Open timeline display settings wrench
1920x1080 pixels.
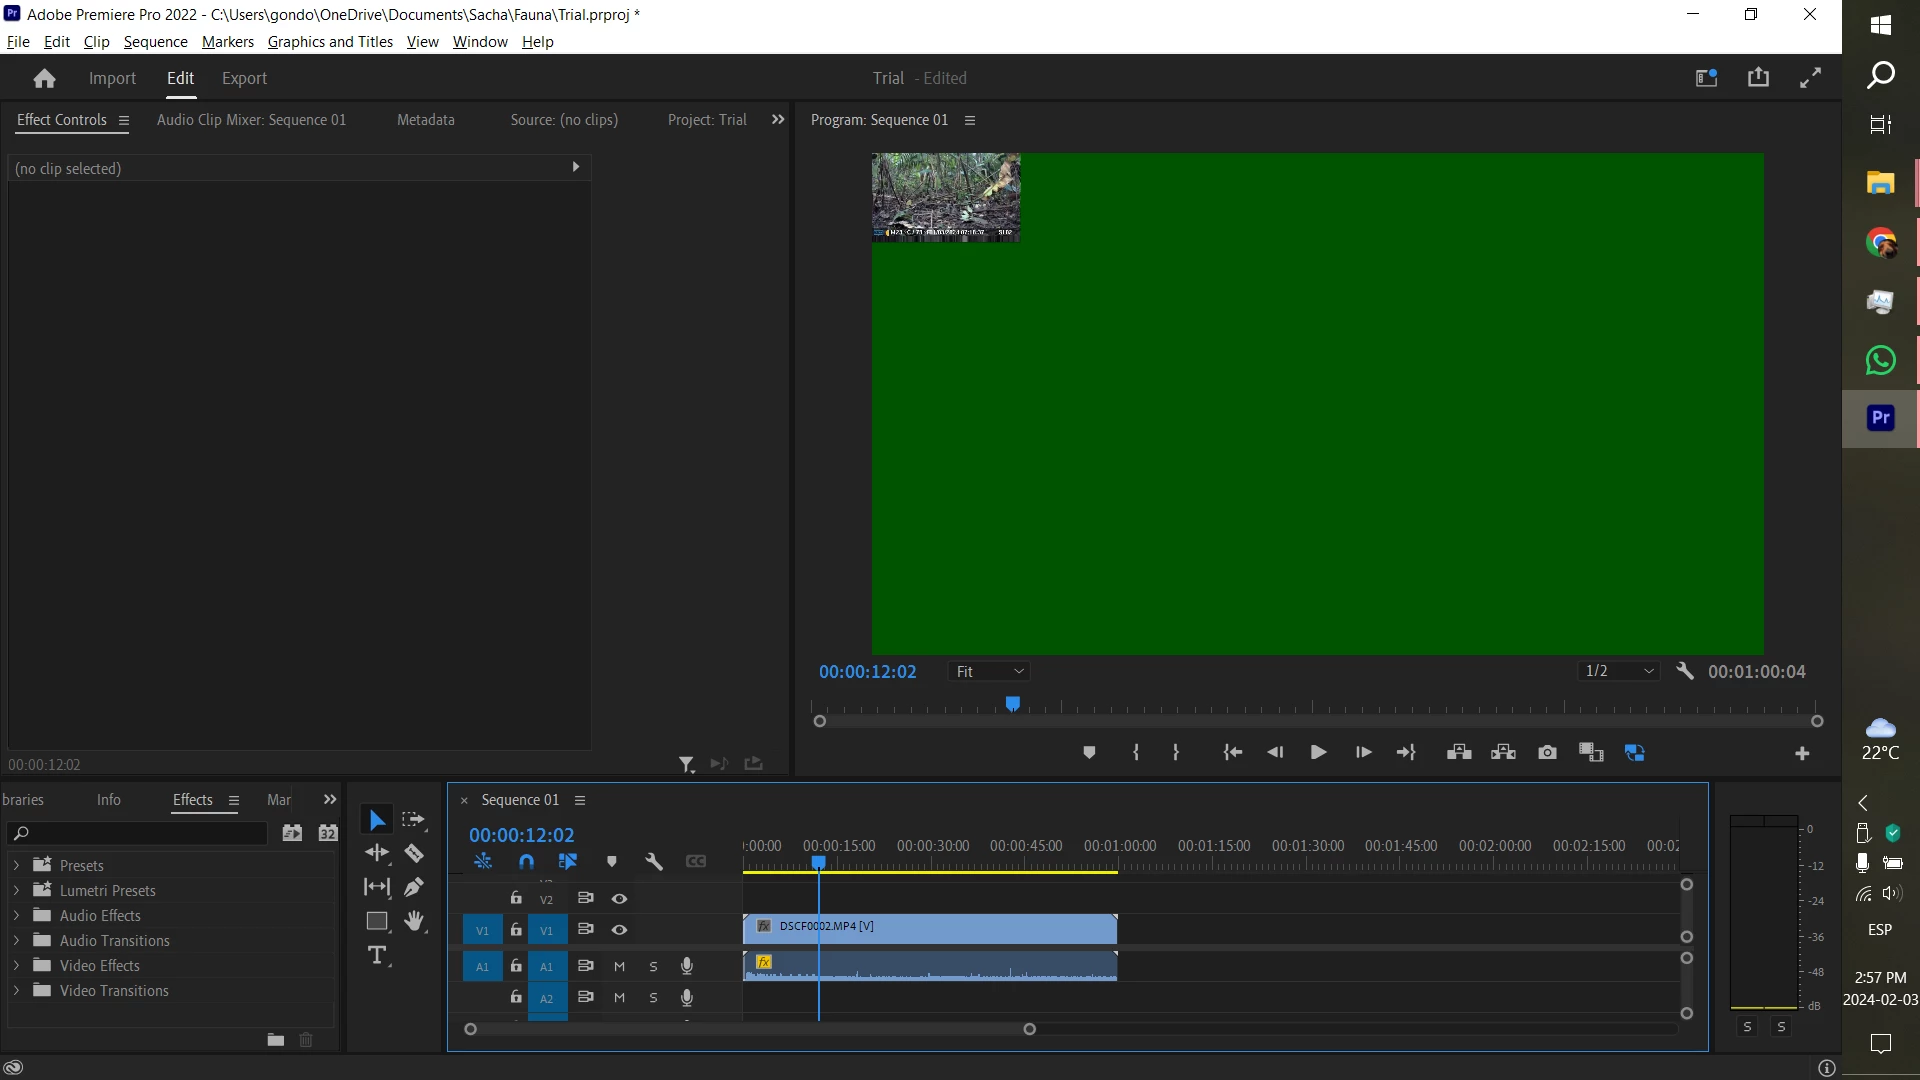(x=654, y=861)
